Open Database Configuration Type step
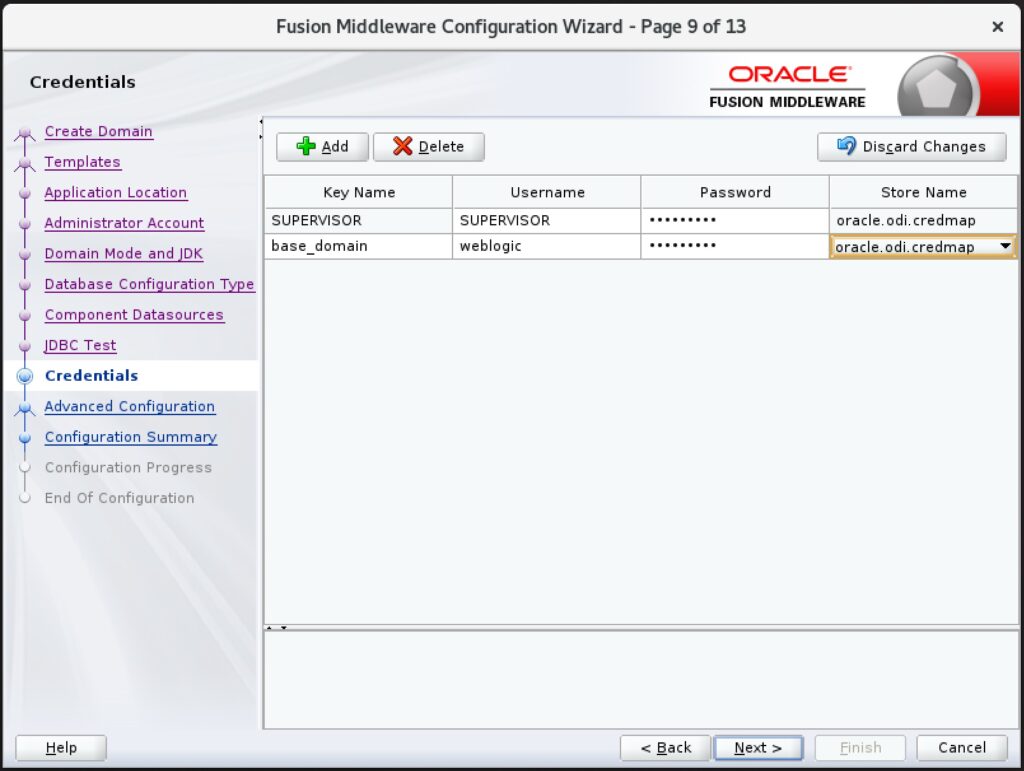Image resolution: width=1024 pixels, height=771 pixels. (150, 284)
